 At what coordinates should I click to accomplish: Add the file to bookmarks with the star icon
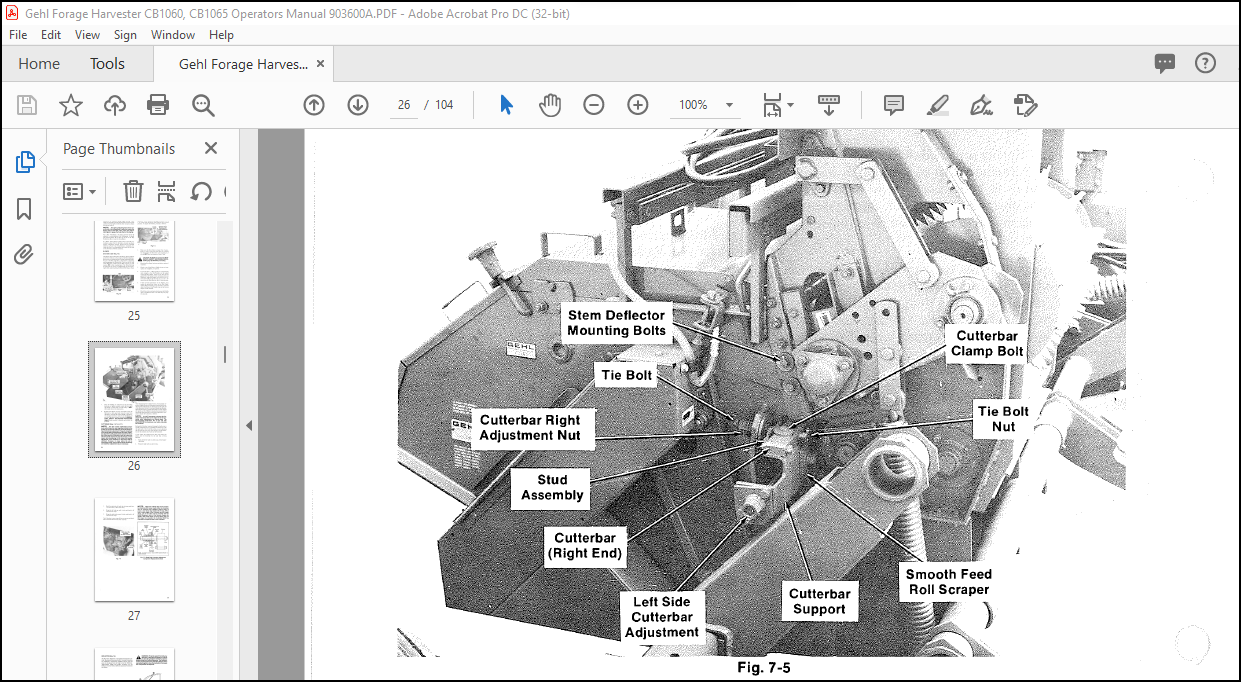click(71, 105)
